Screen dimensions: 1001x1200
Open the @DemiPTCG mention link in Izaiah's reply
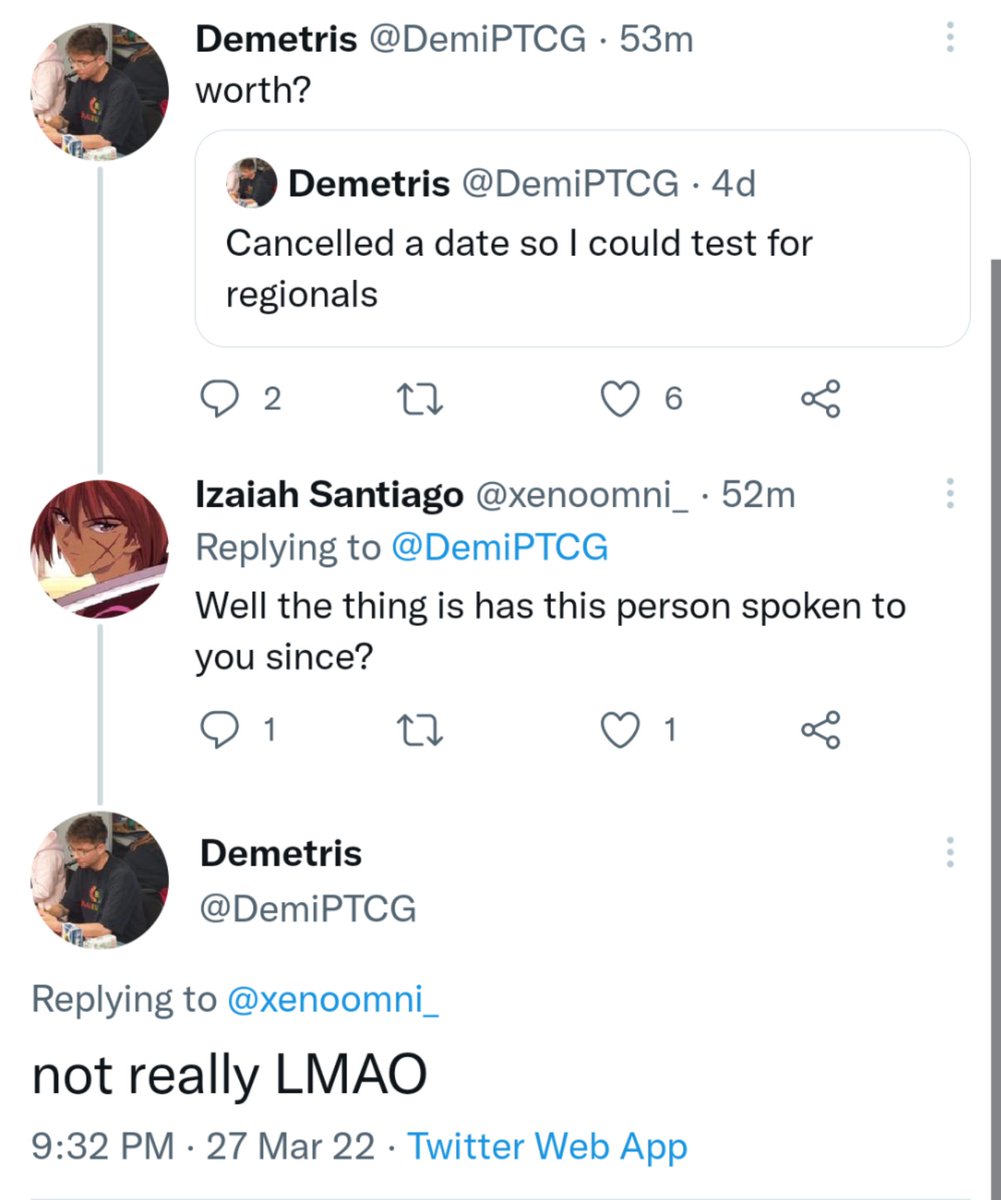[x=500, y=548]
